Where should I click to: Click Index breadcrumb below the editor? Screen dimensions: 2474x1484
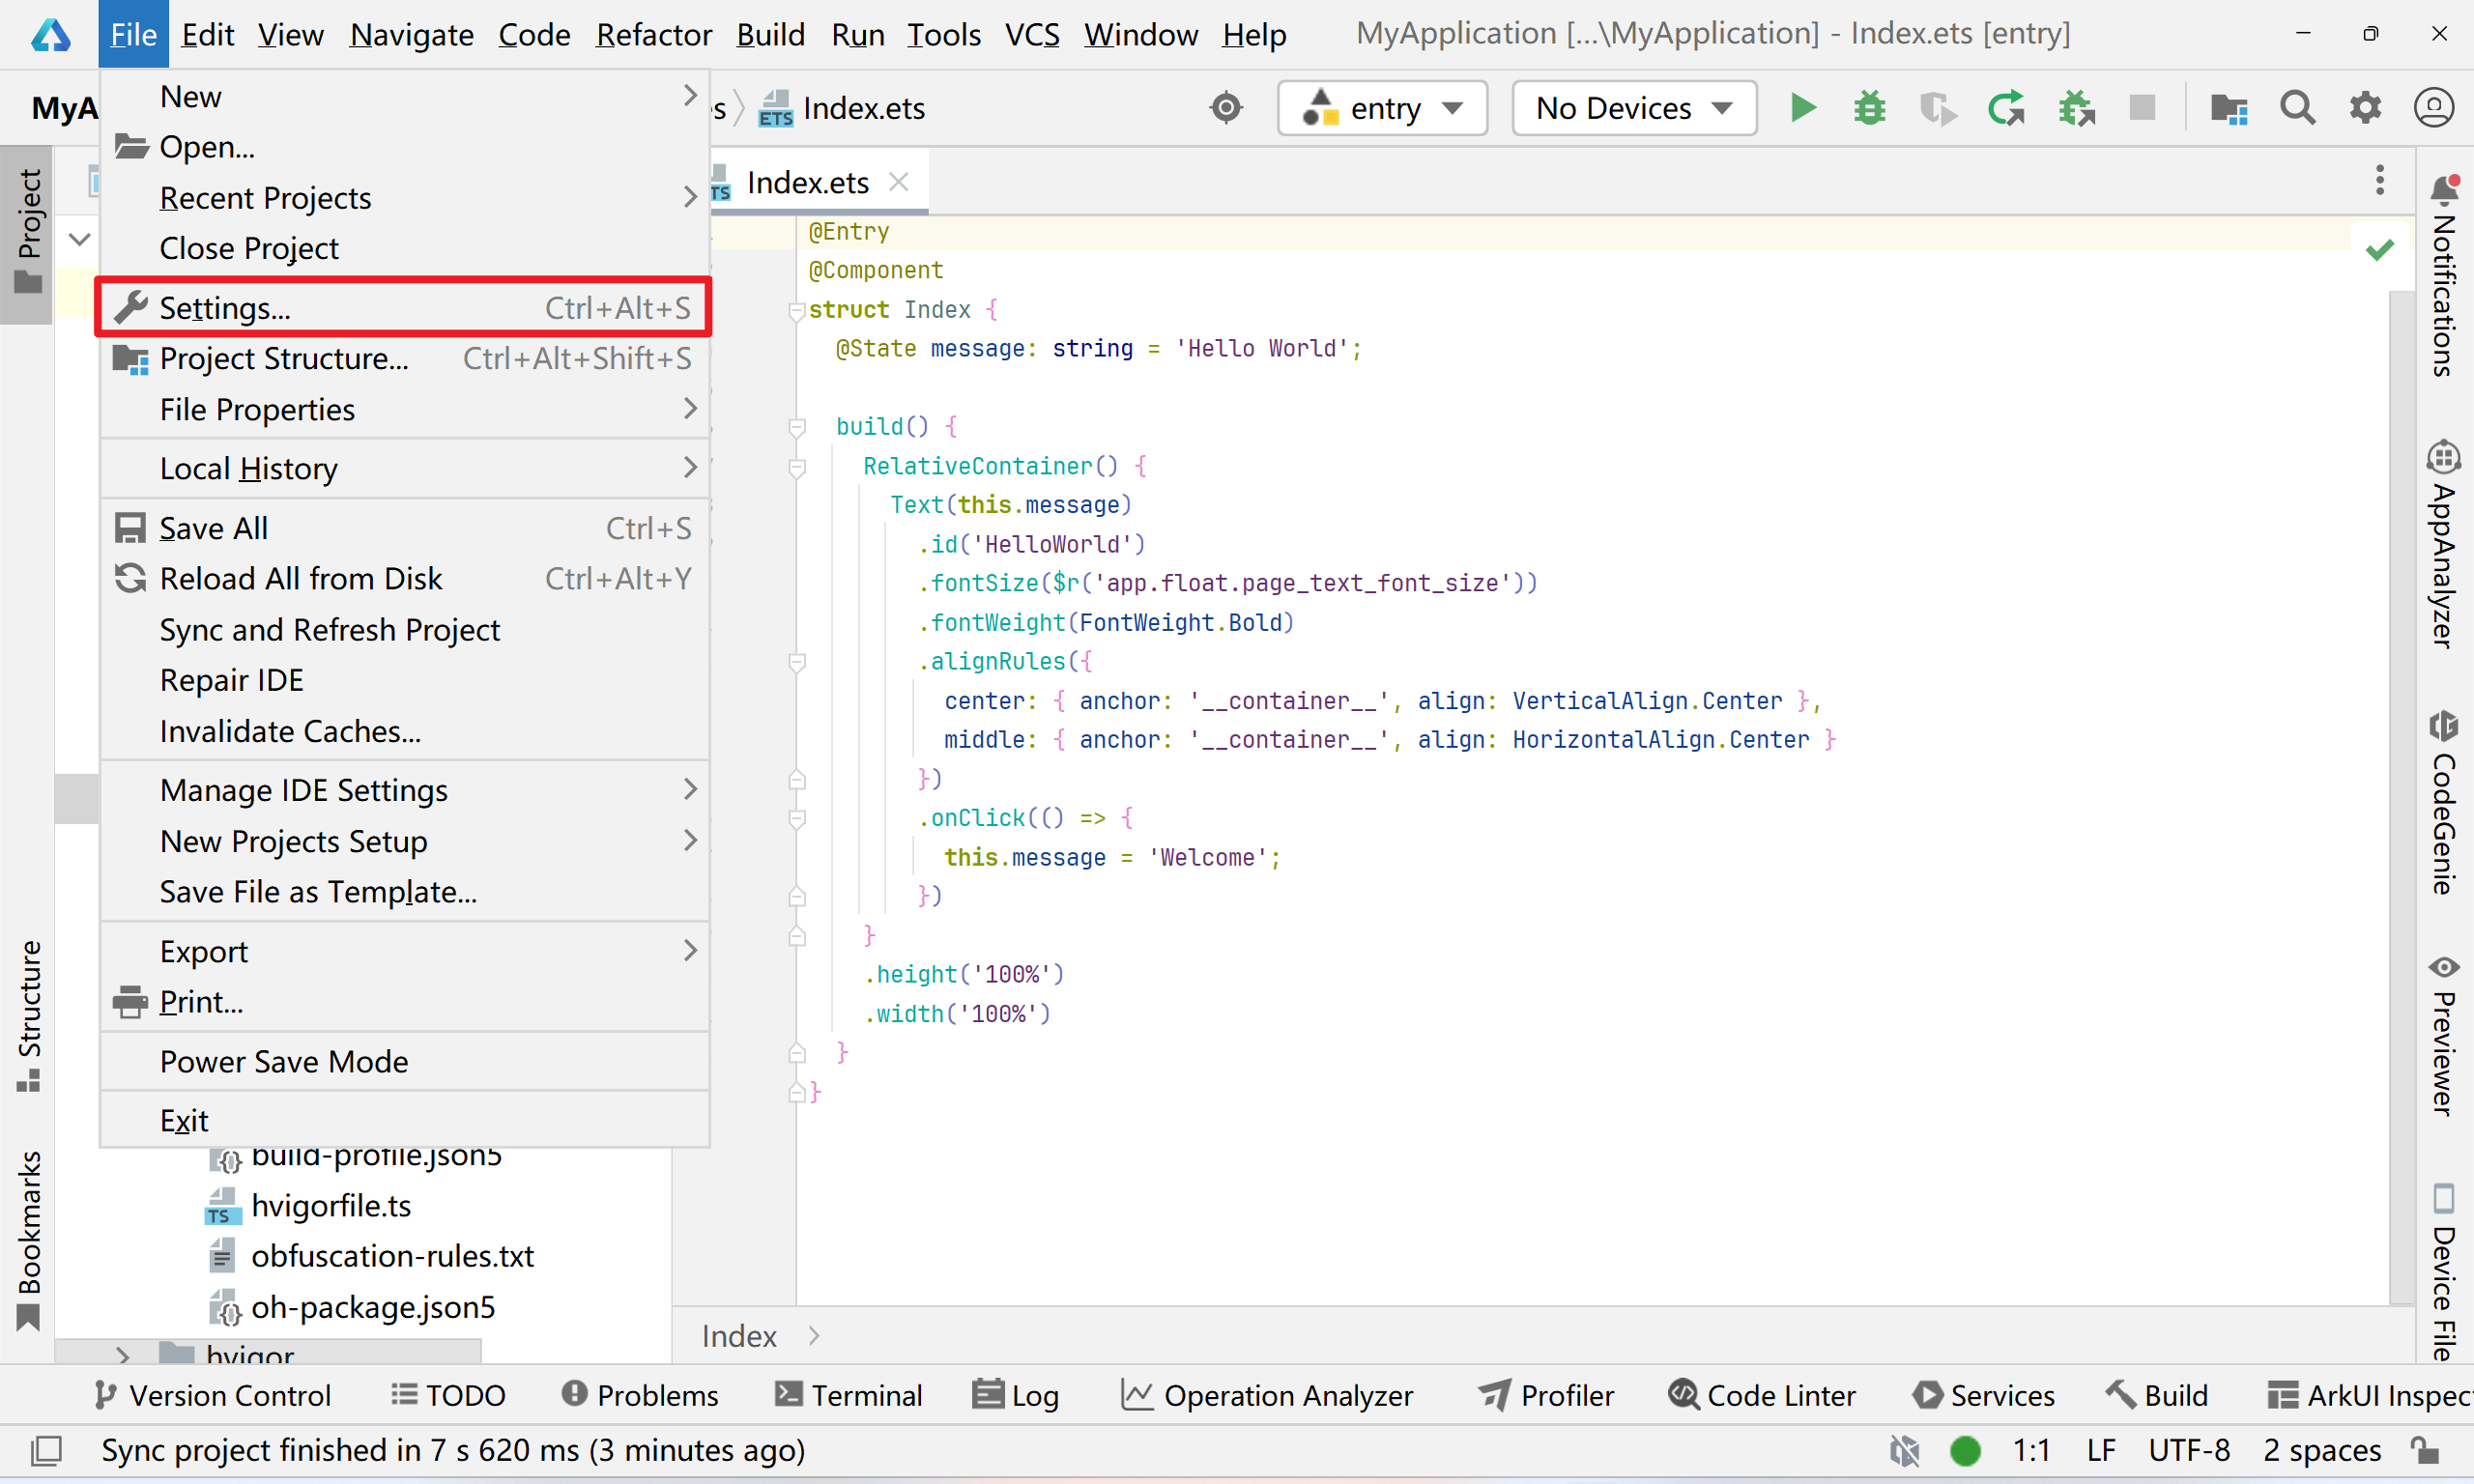coord(738,1336)
